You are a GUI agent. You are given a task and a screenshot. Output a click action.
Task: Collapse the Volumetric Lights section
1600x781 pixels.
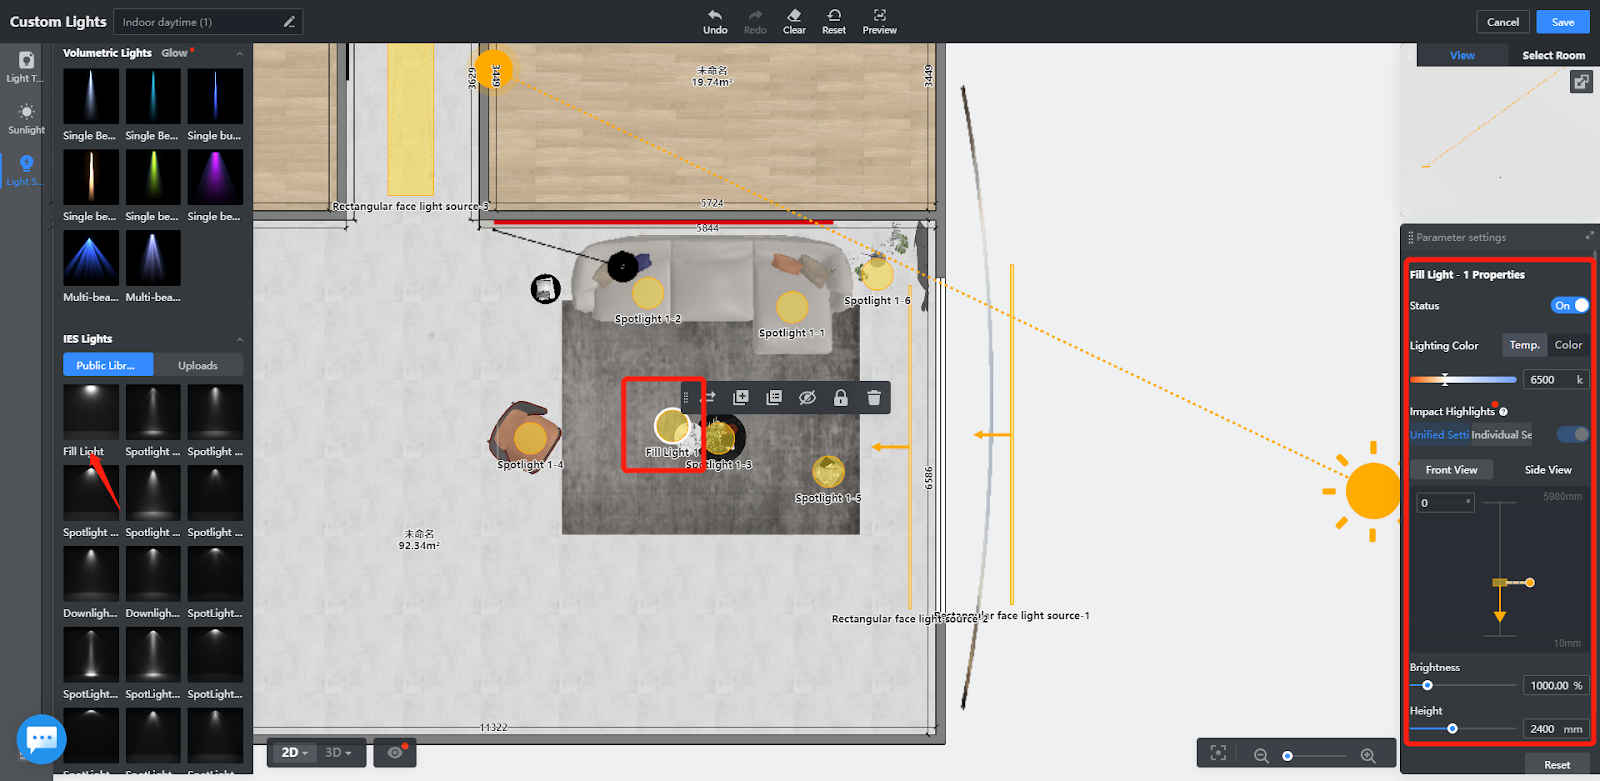click(x=240, y=53)
